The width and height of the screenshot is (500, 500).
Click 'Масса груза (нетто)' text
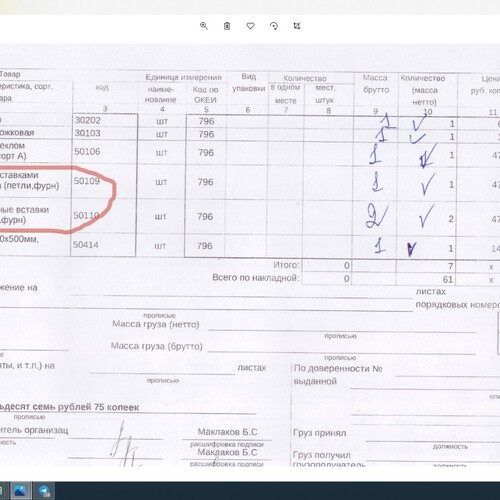[156, 324]
